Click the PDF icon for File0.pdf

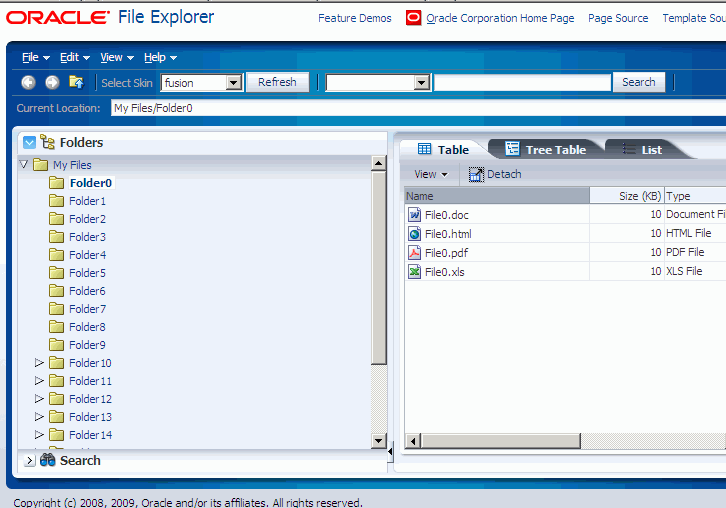click(414, 253)
